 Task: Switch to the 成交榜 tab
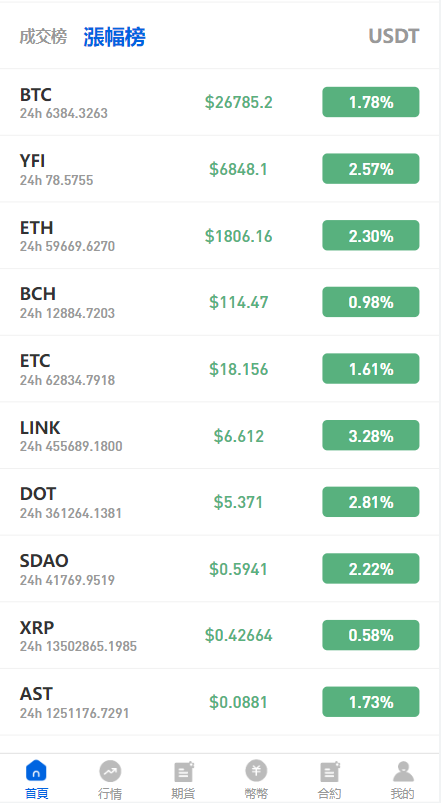(x=44, y=36)
